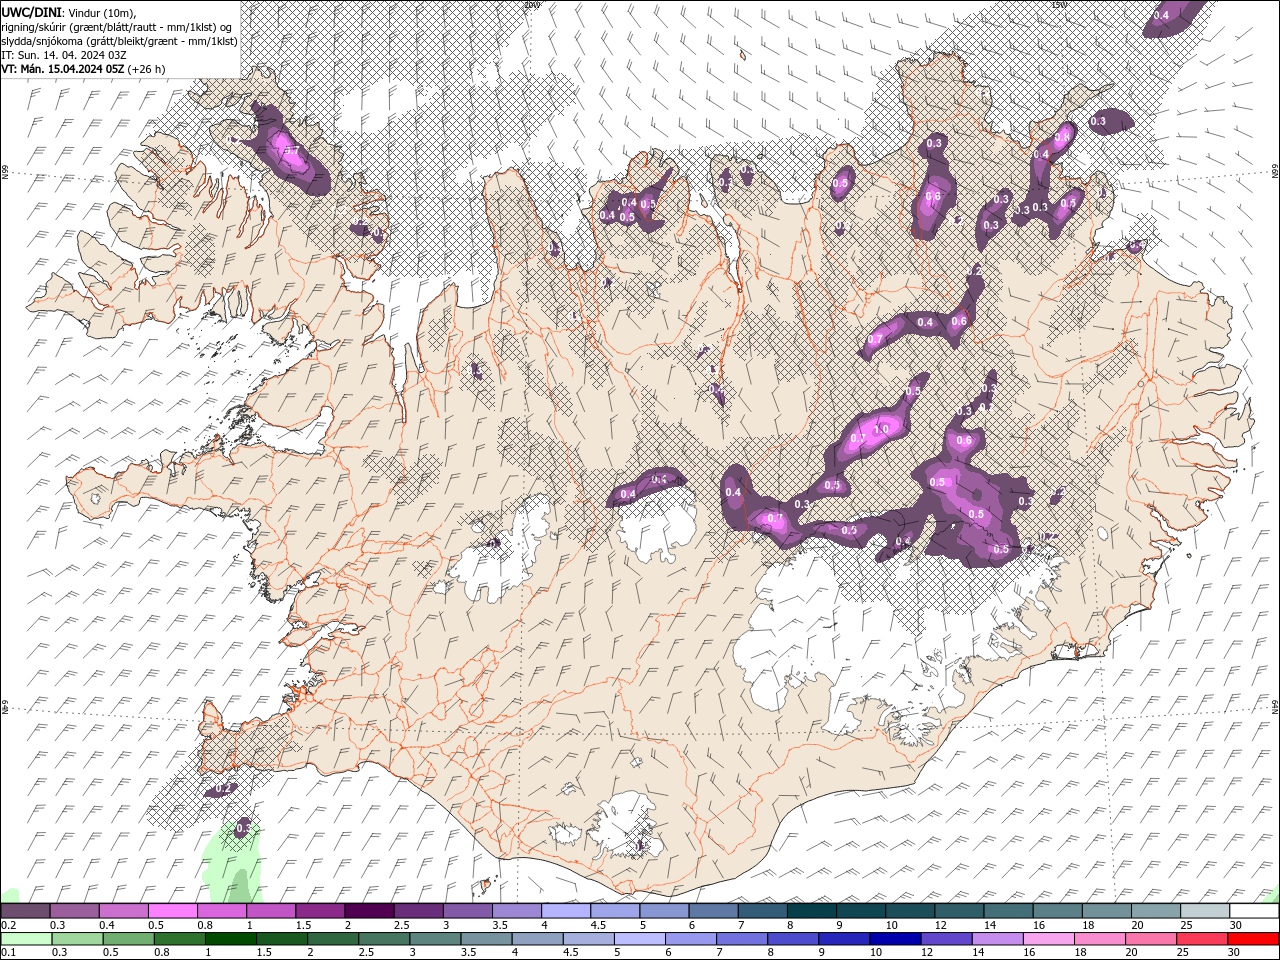The width and height of the screenshot is (1280, 960).
Task: Pick the lavender swatch labeled 14 in lower legend
Action: tap(998, 939)
